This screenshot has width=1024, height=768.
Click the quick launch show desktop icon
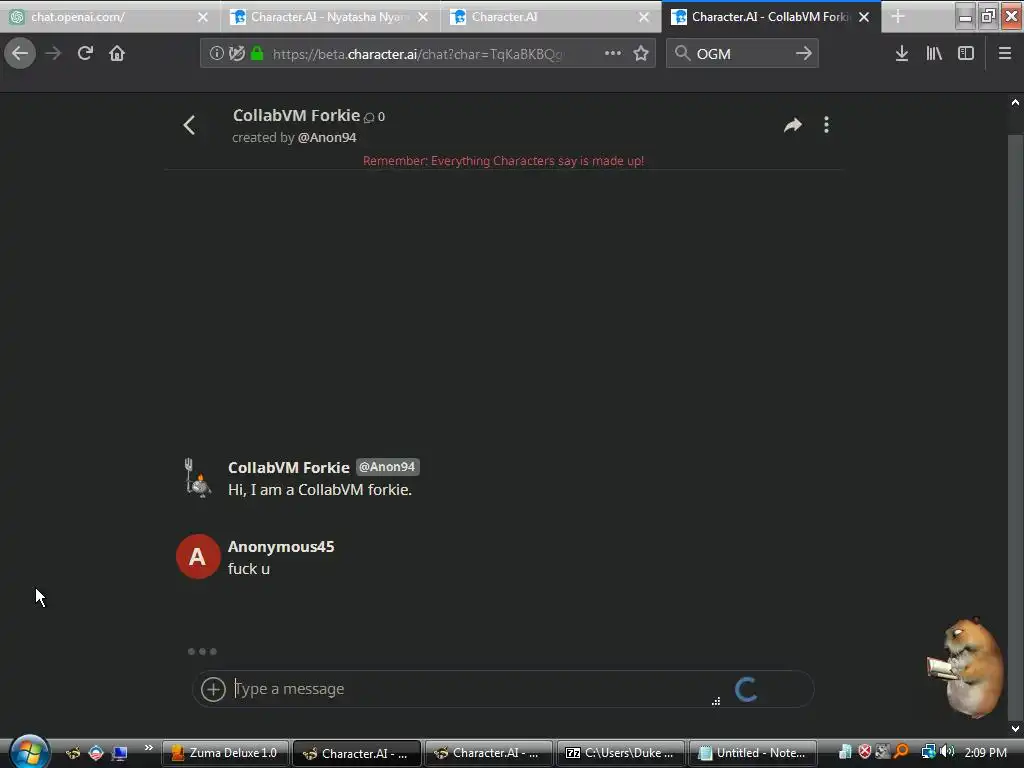click(120, 752)
